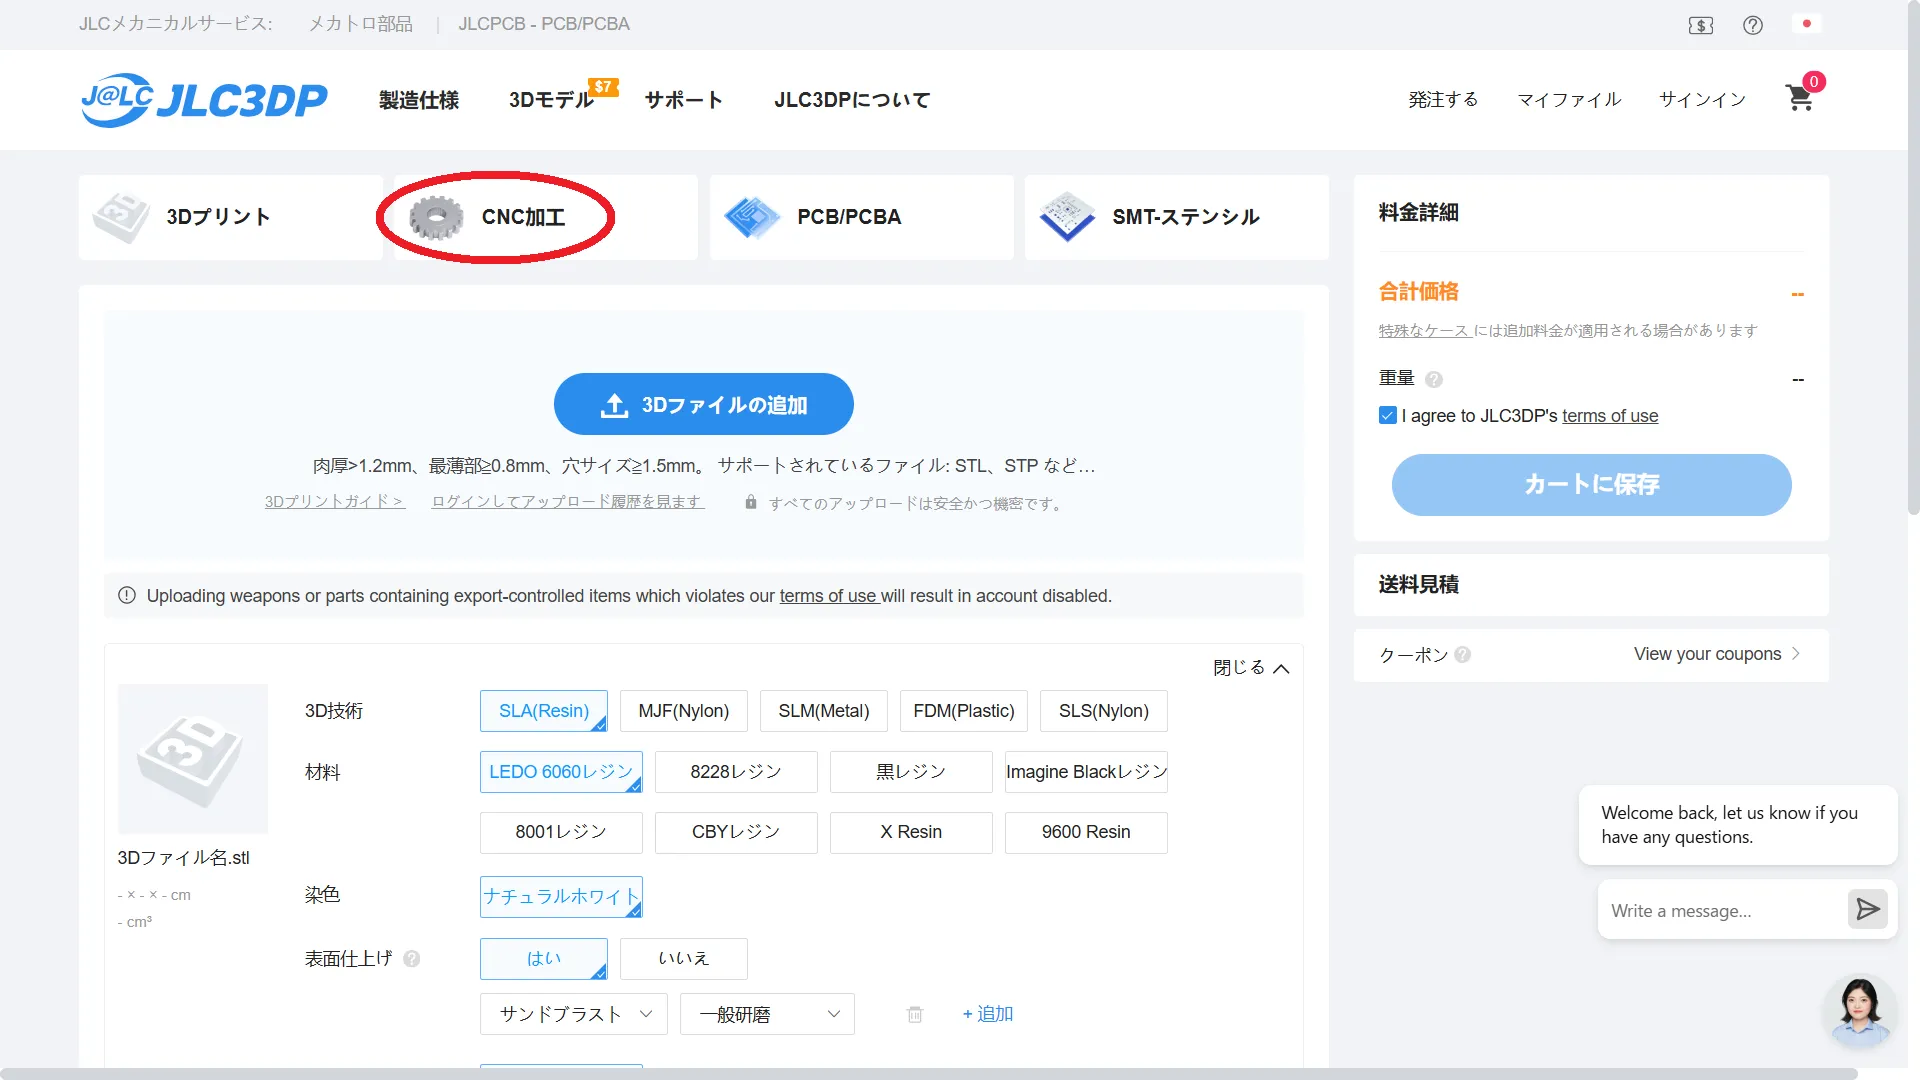Open 製造仕様 menu
Screen dimensions: 1920x1080
[419, 100]
